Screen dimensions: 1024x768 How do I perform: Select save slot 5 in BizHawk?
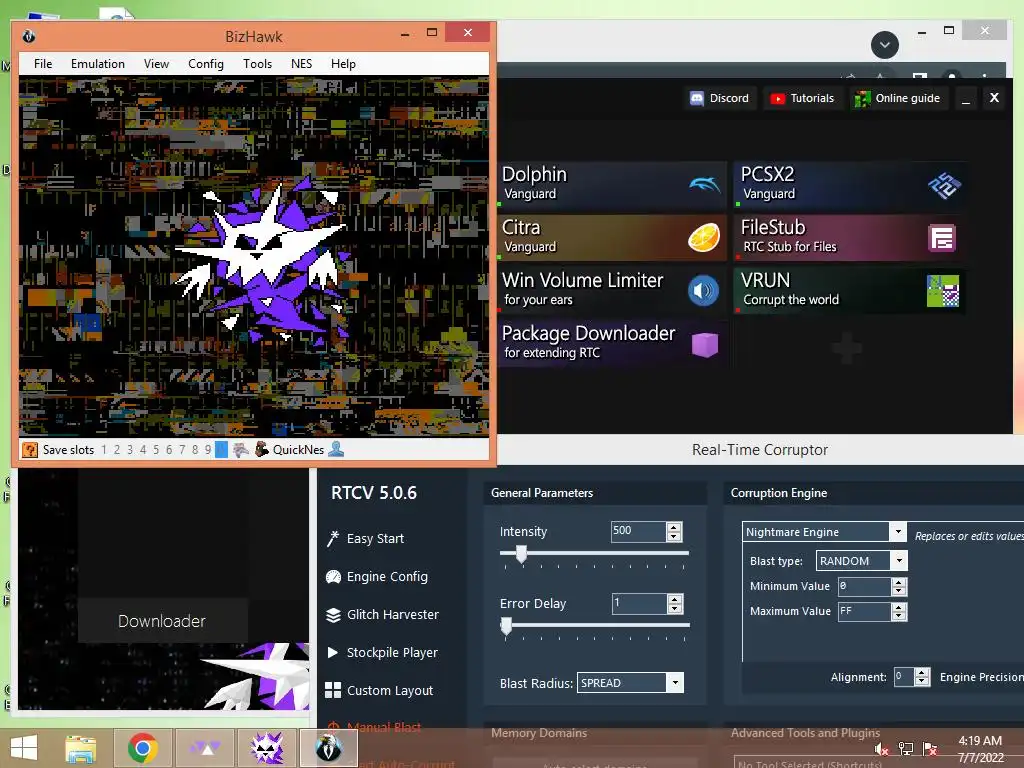tap(156, 449)
